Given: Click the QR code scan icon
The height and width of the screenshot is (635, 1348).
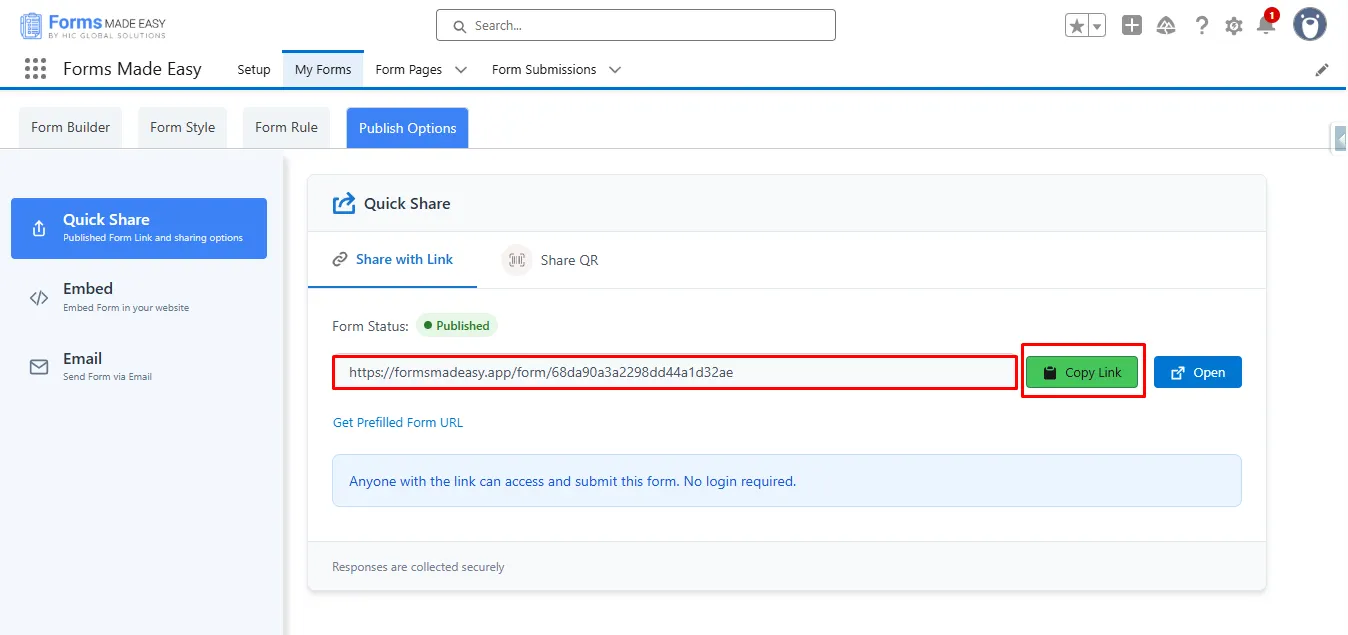Looking at the screenshot, I should pos(517,260).
